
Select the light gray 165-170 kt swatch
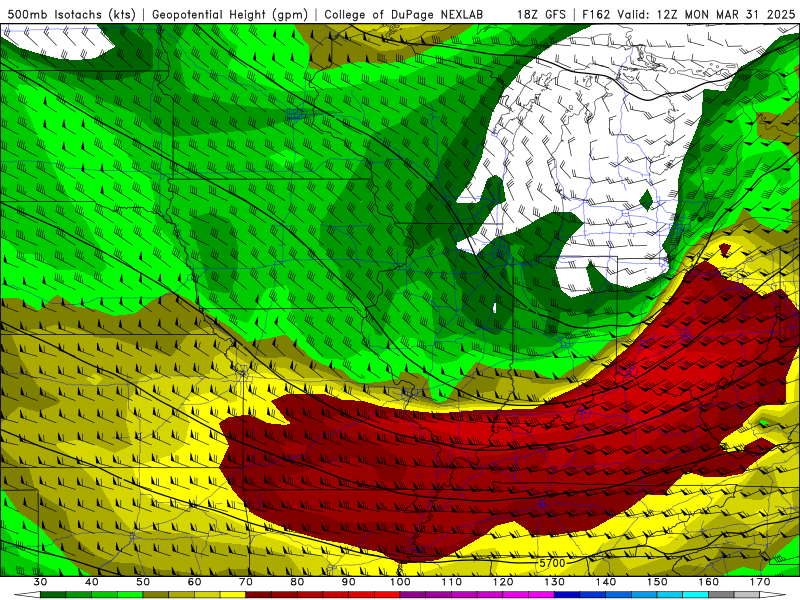pos(747,594)
